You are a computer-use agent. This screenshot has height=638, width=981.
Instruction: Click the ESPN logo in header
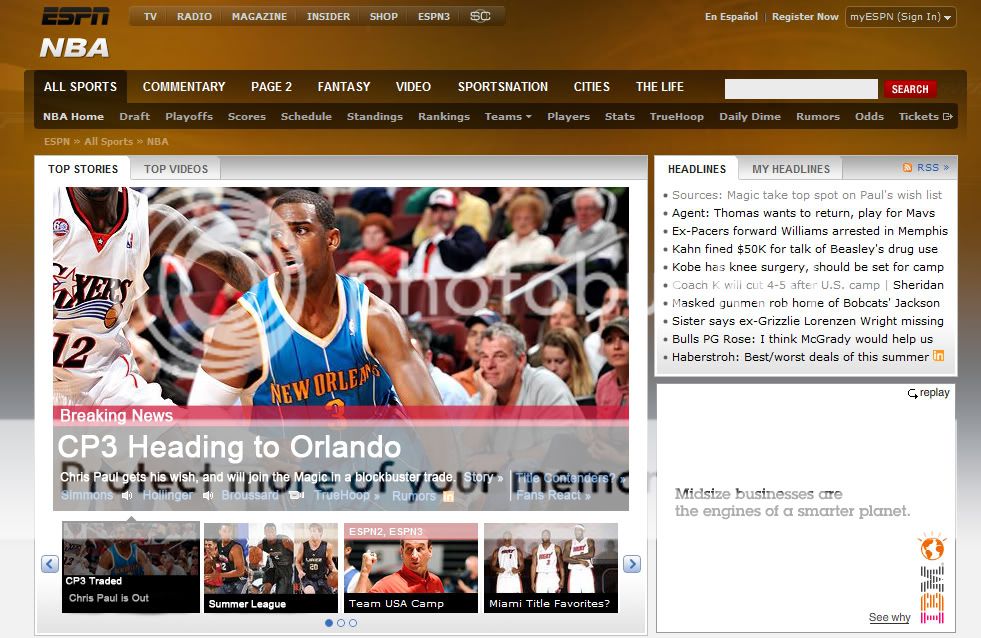tap(75, 16)
